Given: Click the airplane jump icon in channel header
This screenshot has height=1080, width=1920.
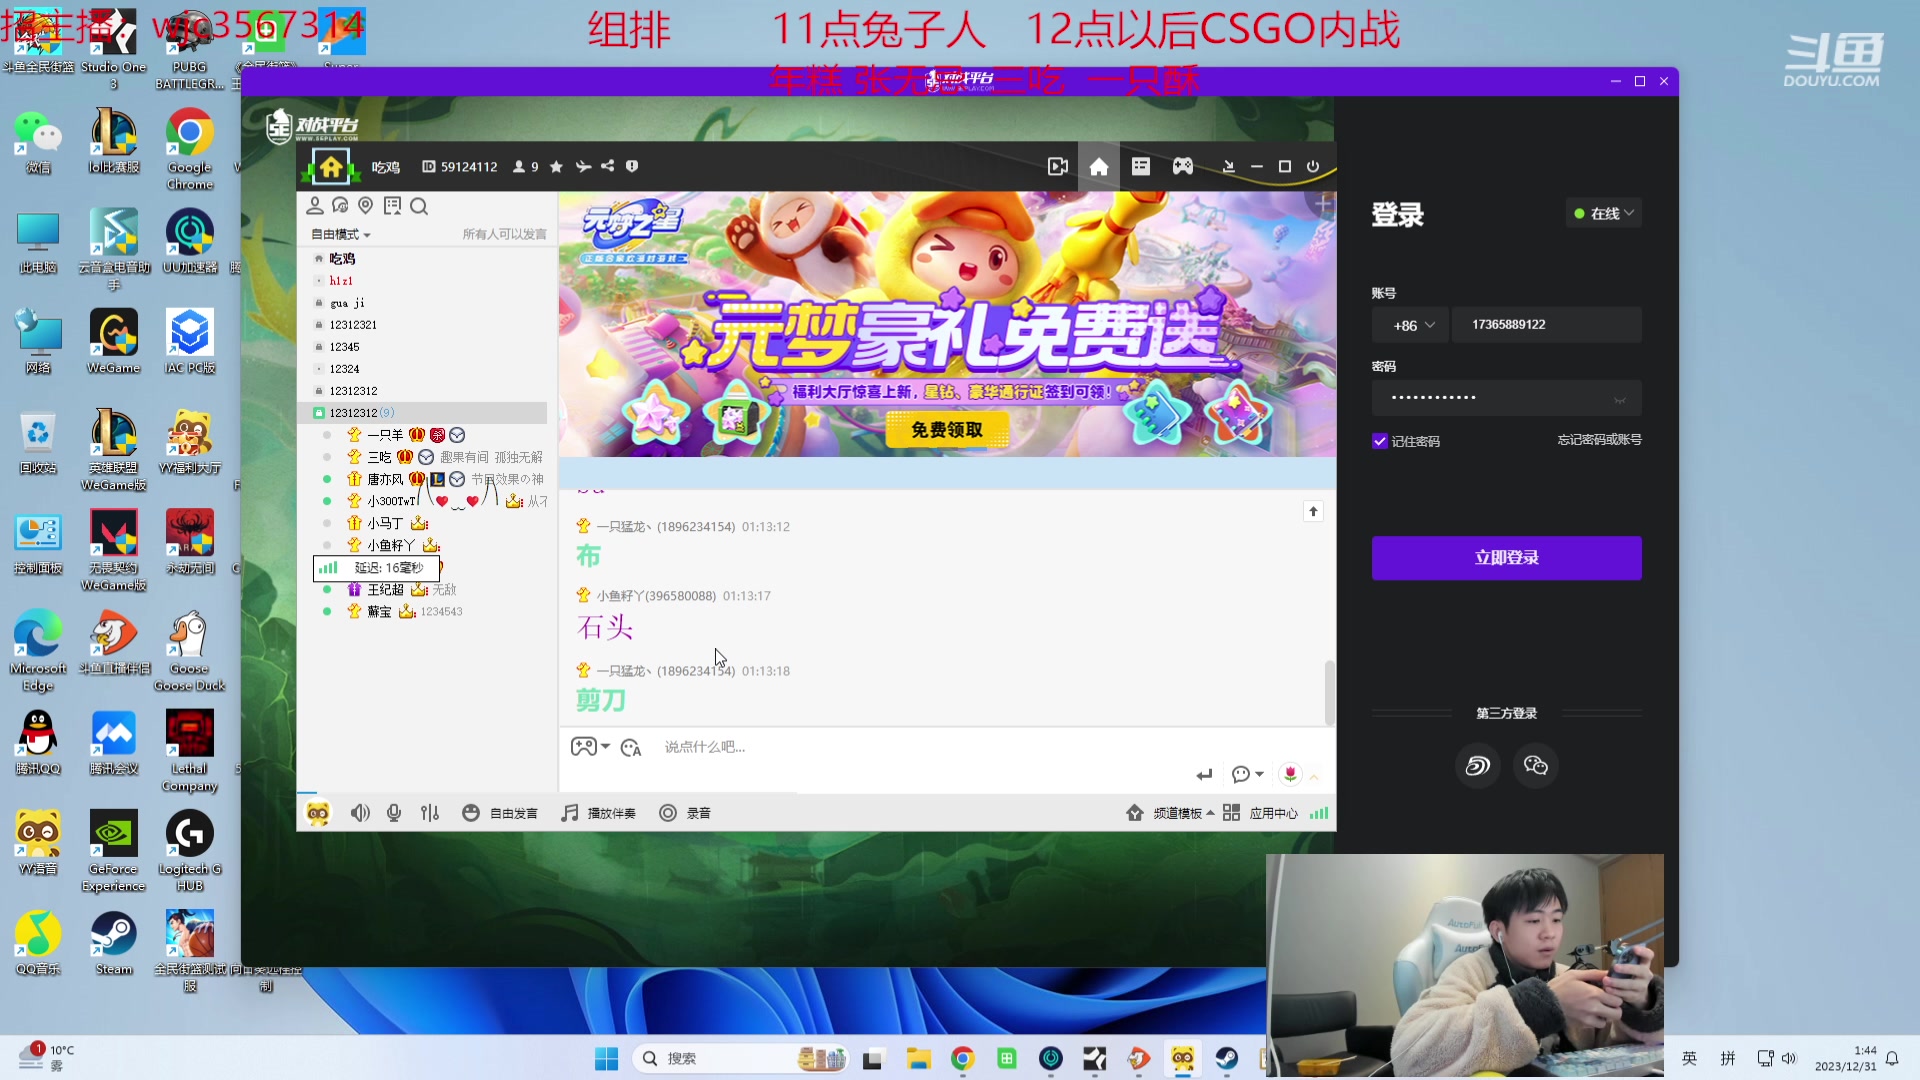Looking at the screenshot, I should click(x=583, y=167).
